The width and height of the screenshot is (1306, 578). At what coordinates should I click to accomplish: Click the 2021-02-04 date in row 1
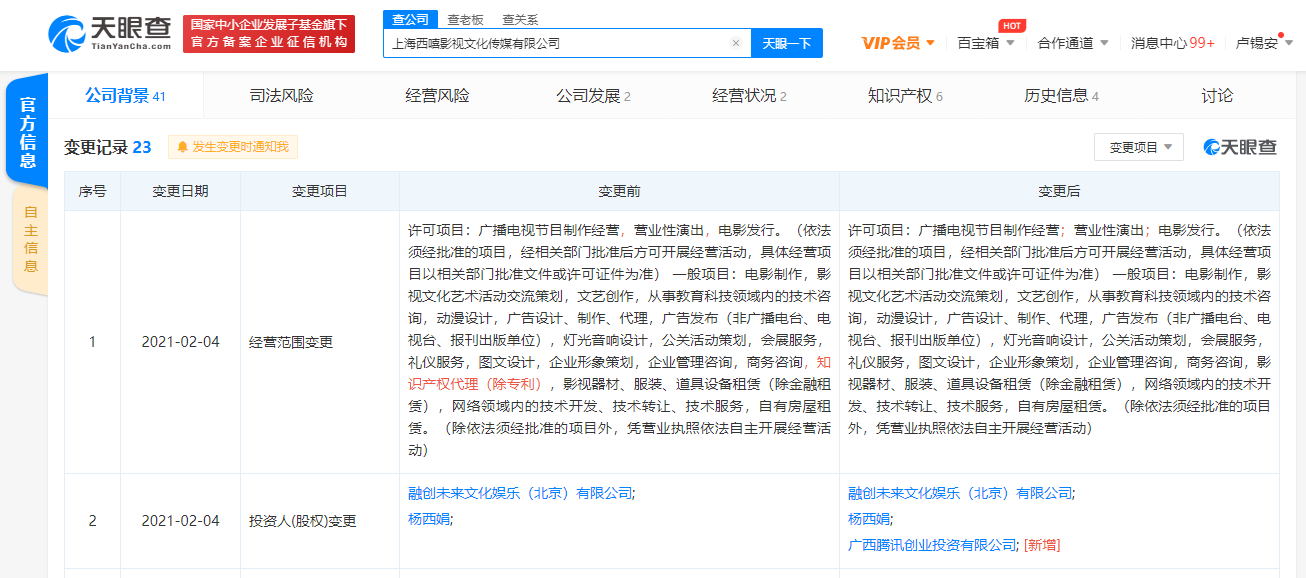pos(180,342)
